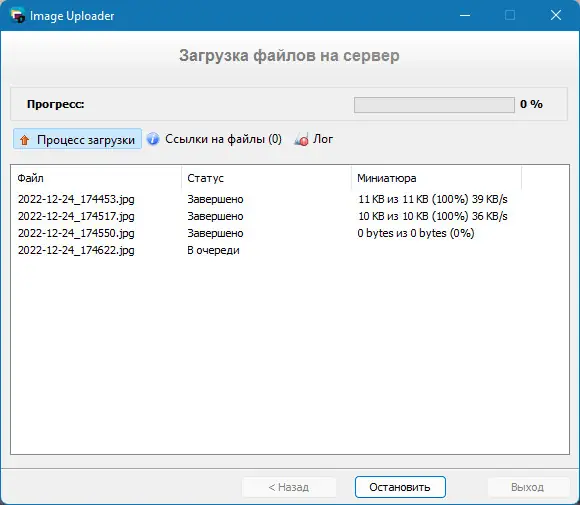Click Завершено status for 174550.jpg row
The image size is (580, 505).
coord(215,233)
